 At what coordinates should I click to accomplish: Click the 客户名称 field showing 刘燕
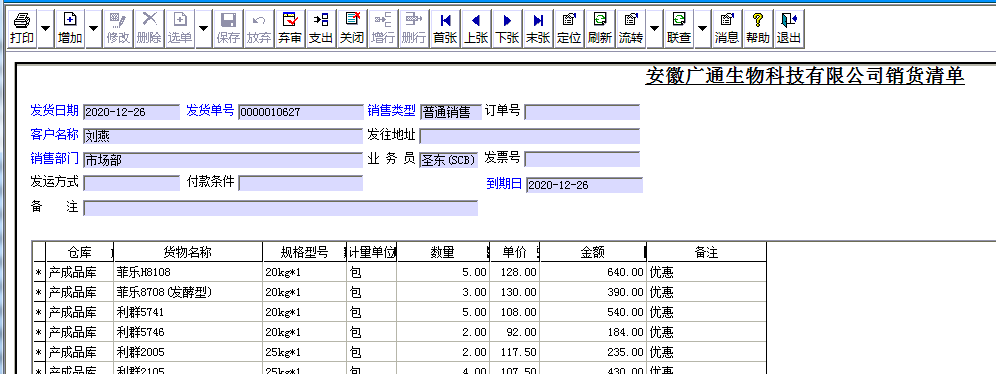point(222,137)
